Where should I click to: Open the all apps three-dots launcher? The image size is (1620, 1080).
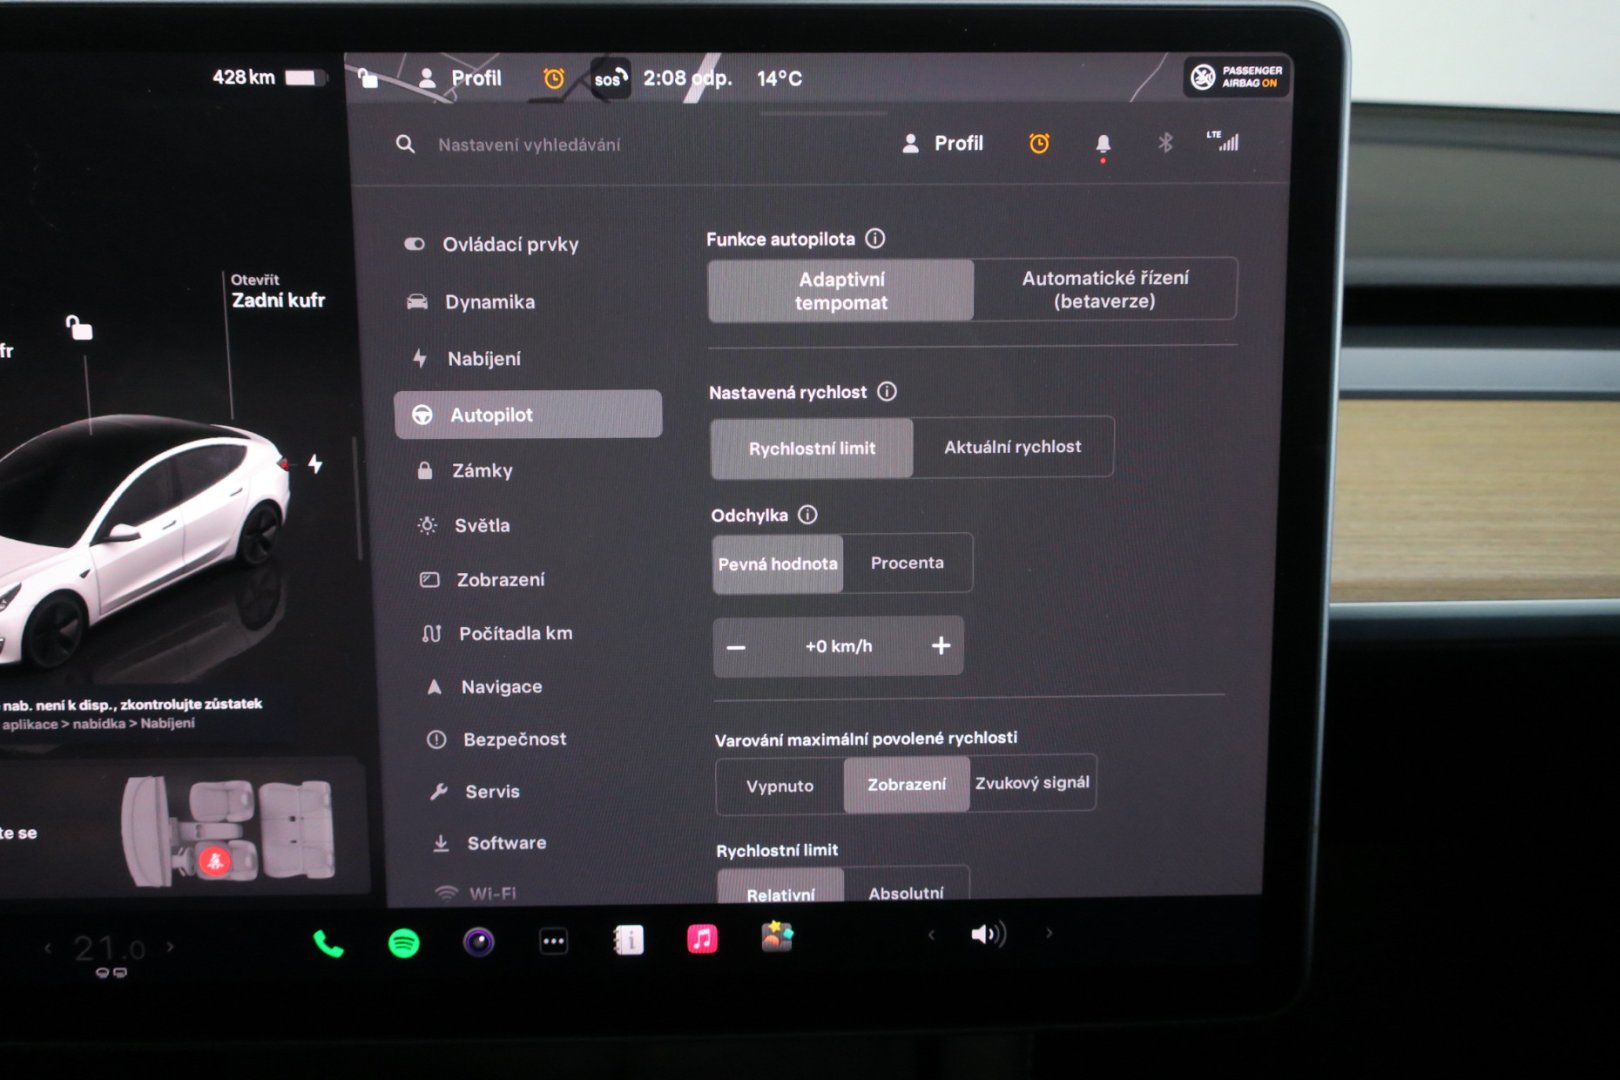(x=553, y=941)
